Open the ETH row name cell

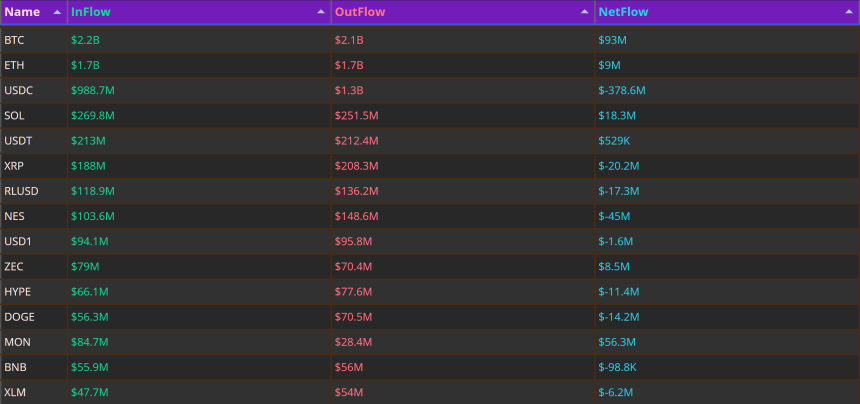[34, 65]
